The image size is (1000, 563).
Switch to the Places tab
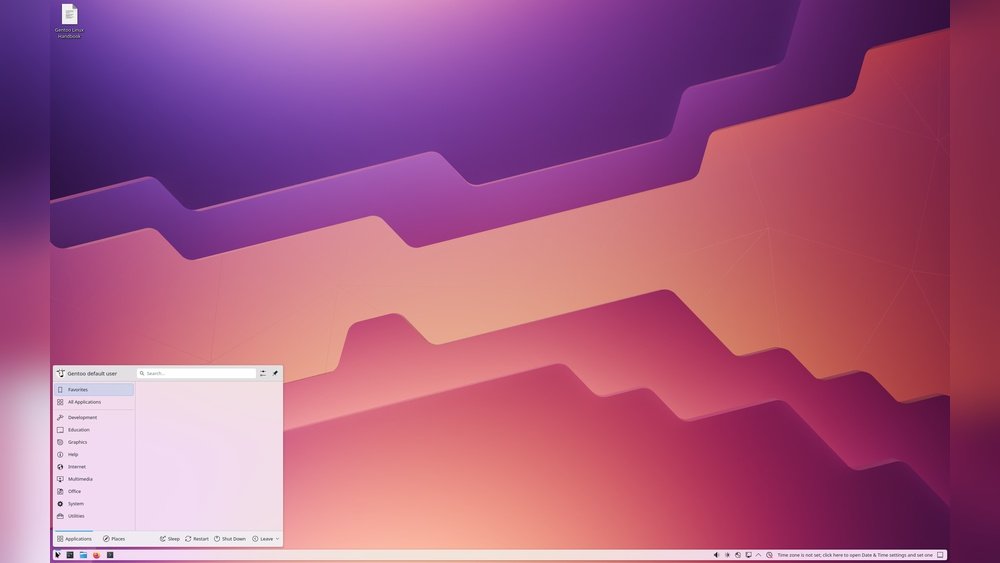click(x=114, y=539)
